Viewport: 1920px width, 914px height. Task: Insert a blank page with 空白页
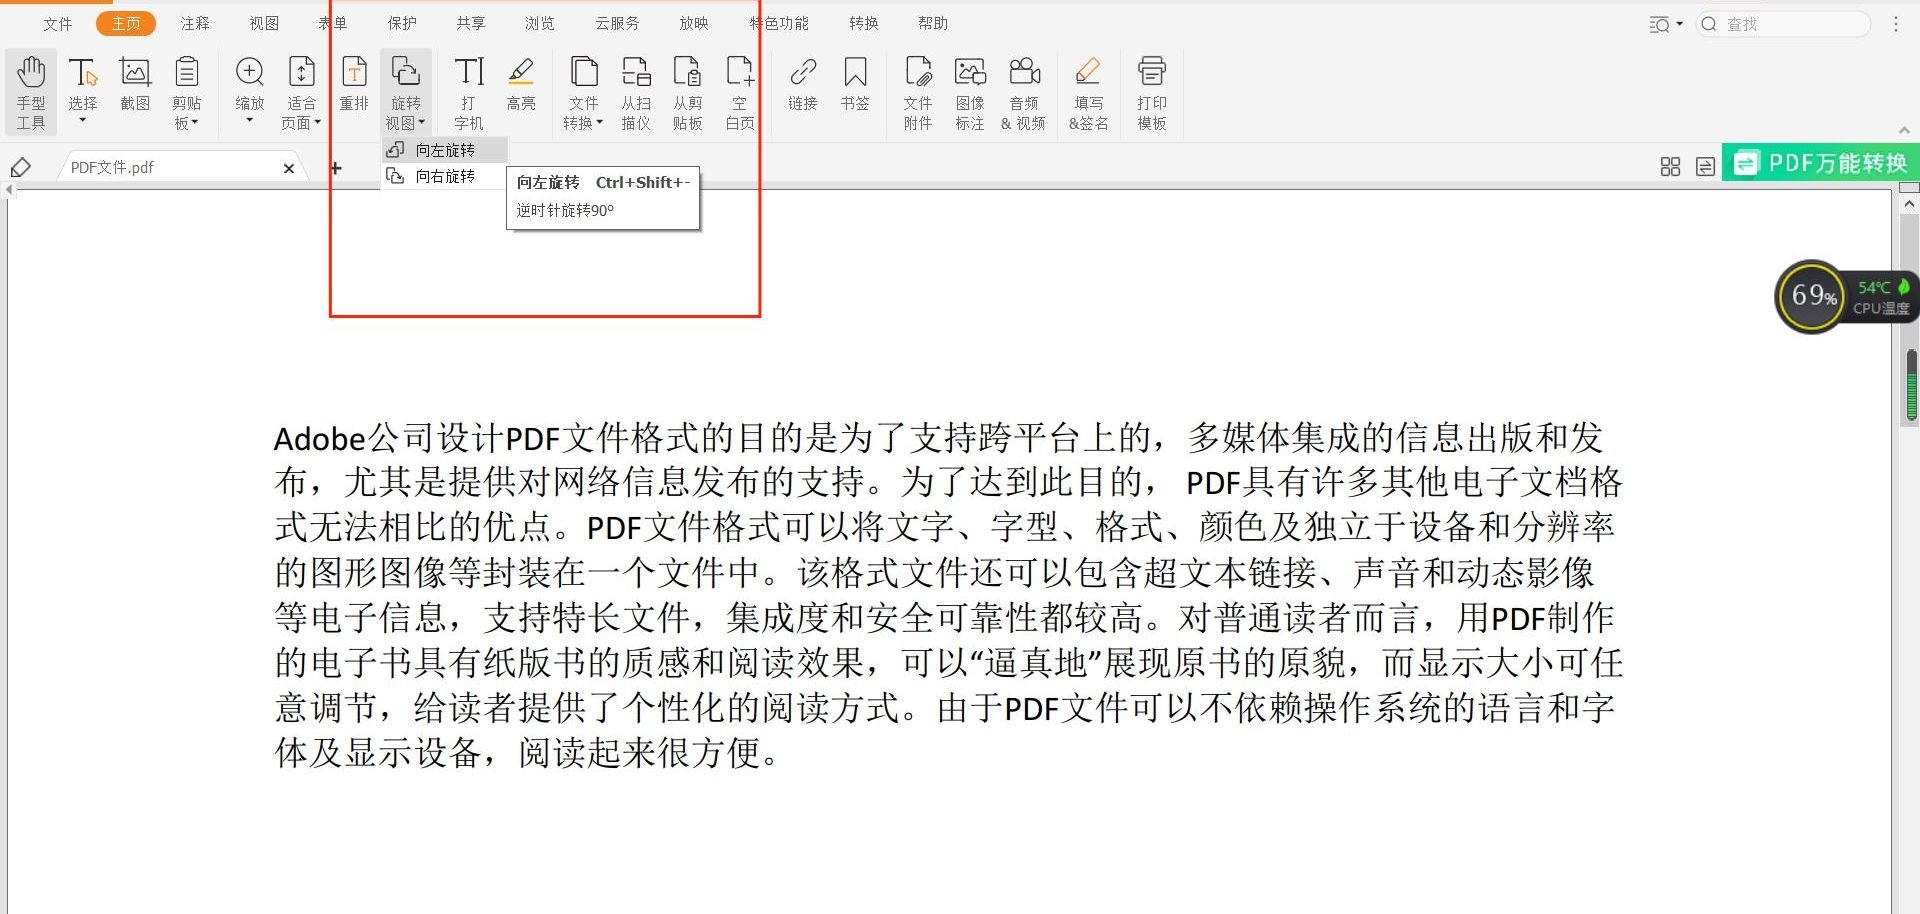pyautogui.click(x=739, y=91)
